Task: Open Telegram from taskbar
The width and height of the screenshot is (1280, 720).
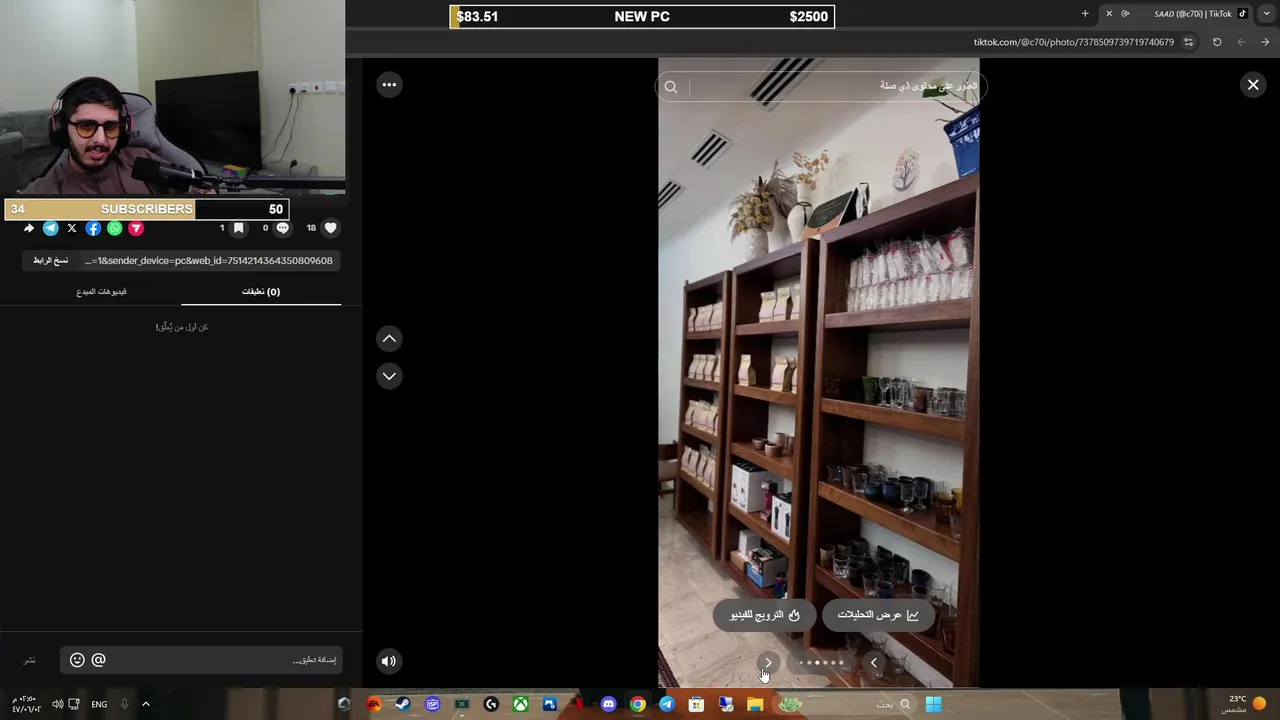Action: [x=667, y=704]
